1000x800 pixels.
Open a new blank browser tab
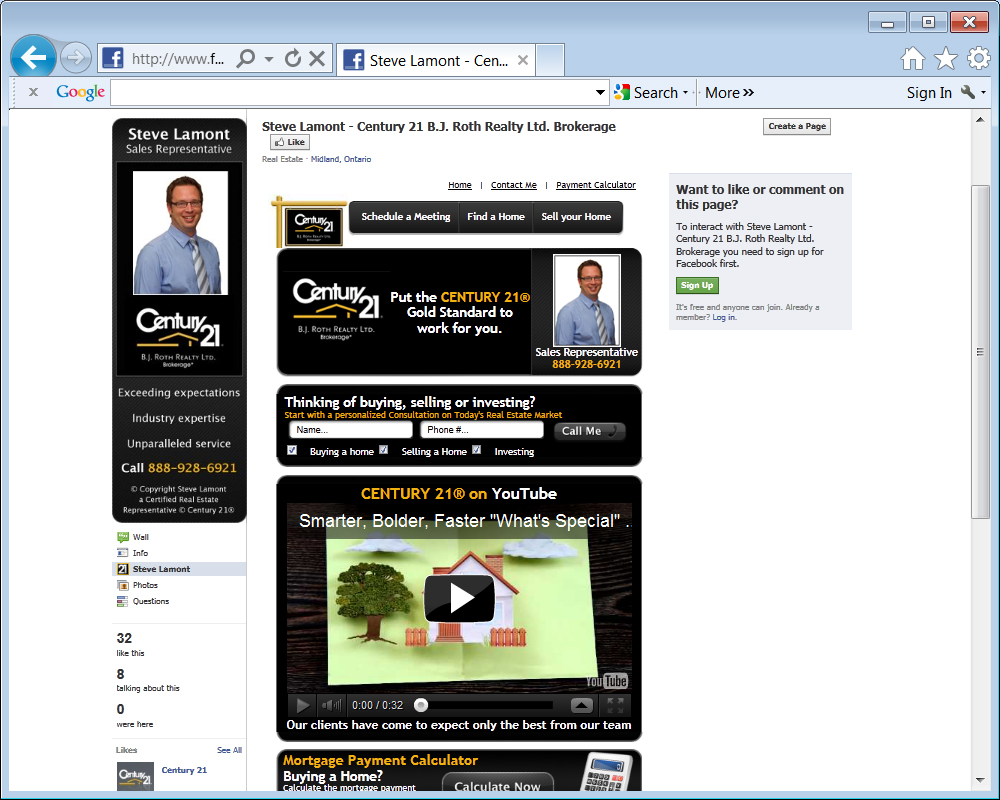[x=550, y=60]
